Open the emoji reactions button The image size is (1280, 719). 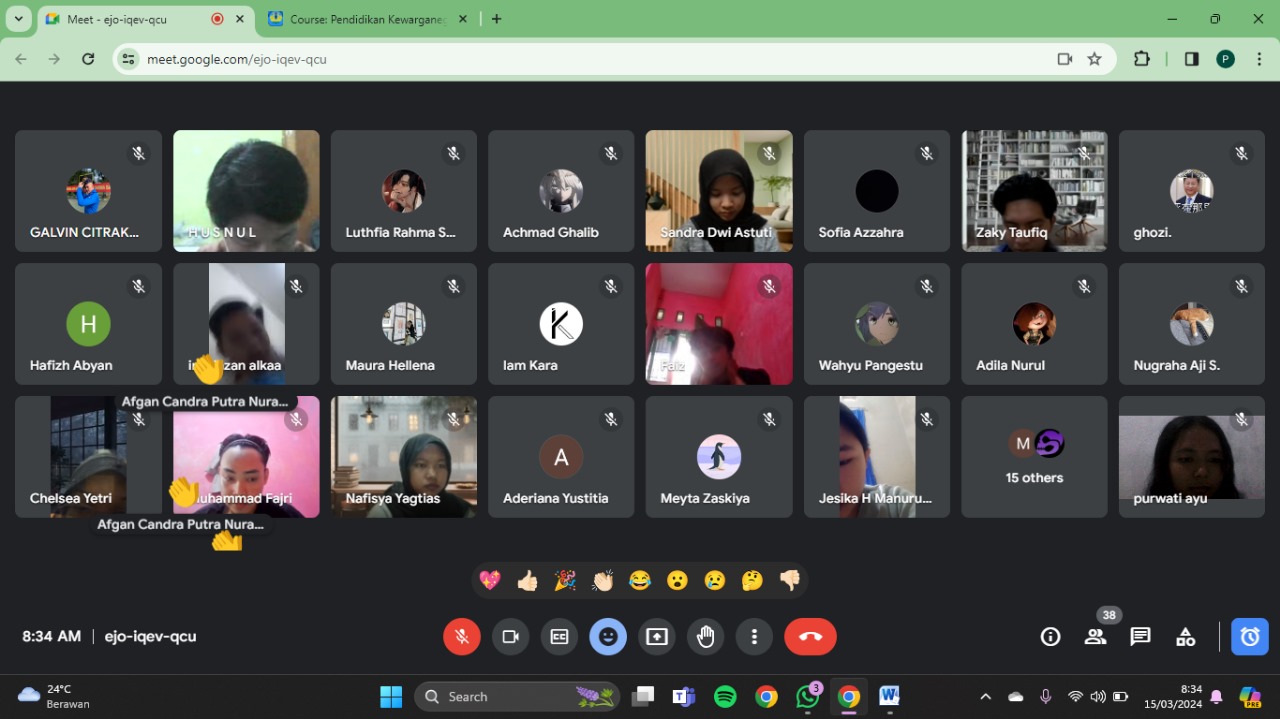tap(608, 637)
